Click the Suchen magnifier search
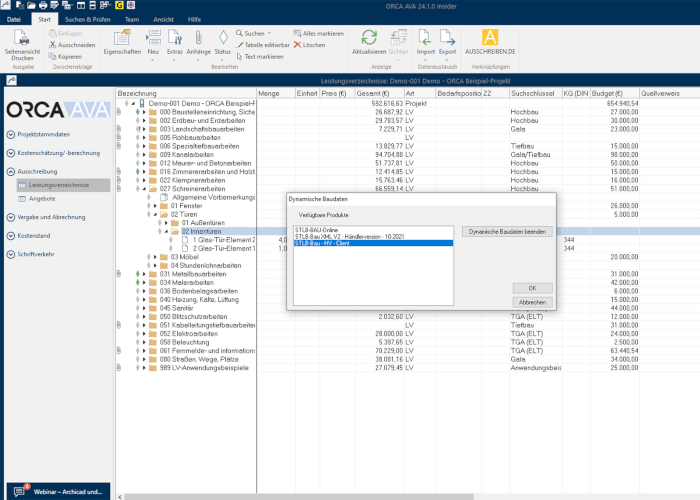Screen dimensions: 700x500 253,33
